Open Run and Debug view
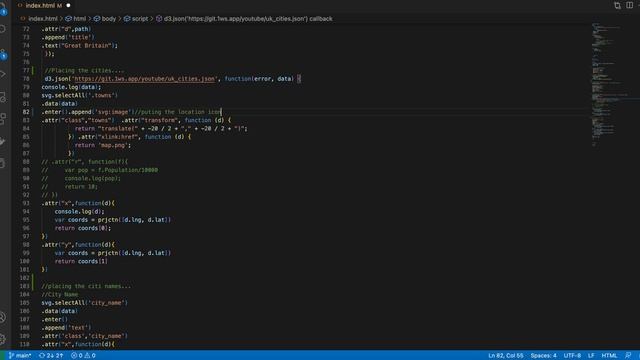Viewport: 640px width, 360px height. tap(2, 75)
